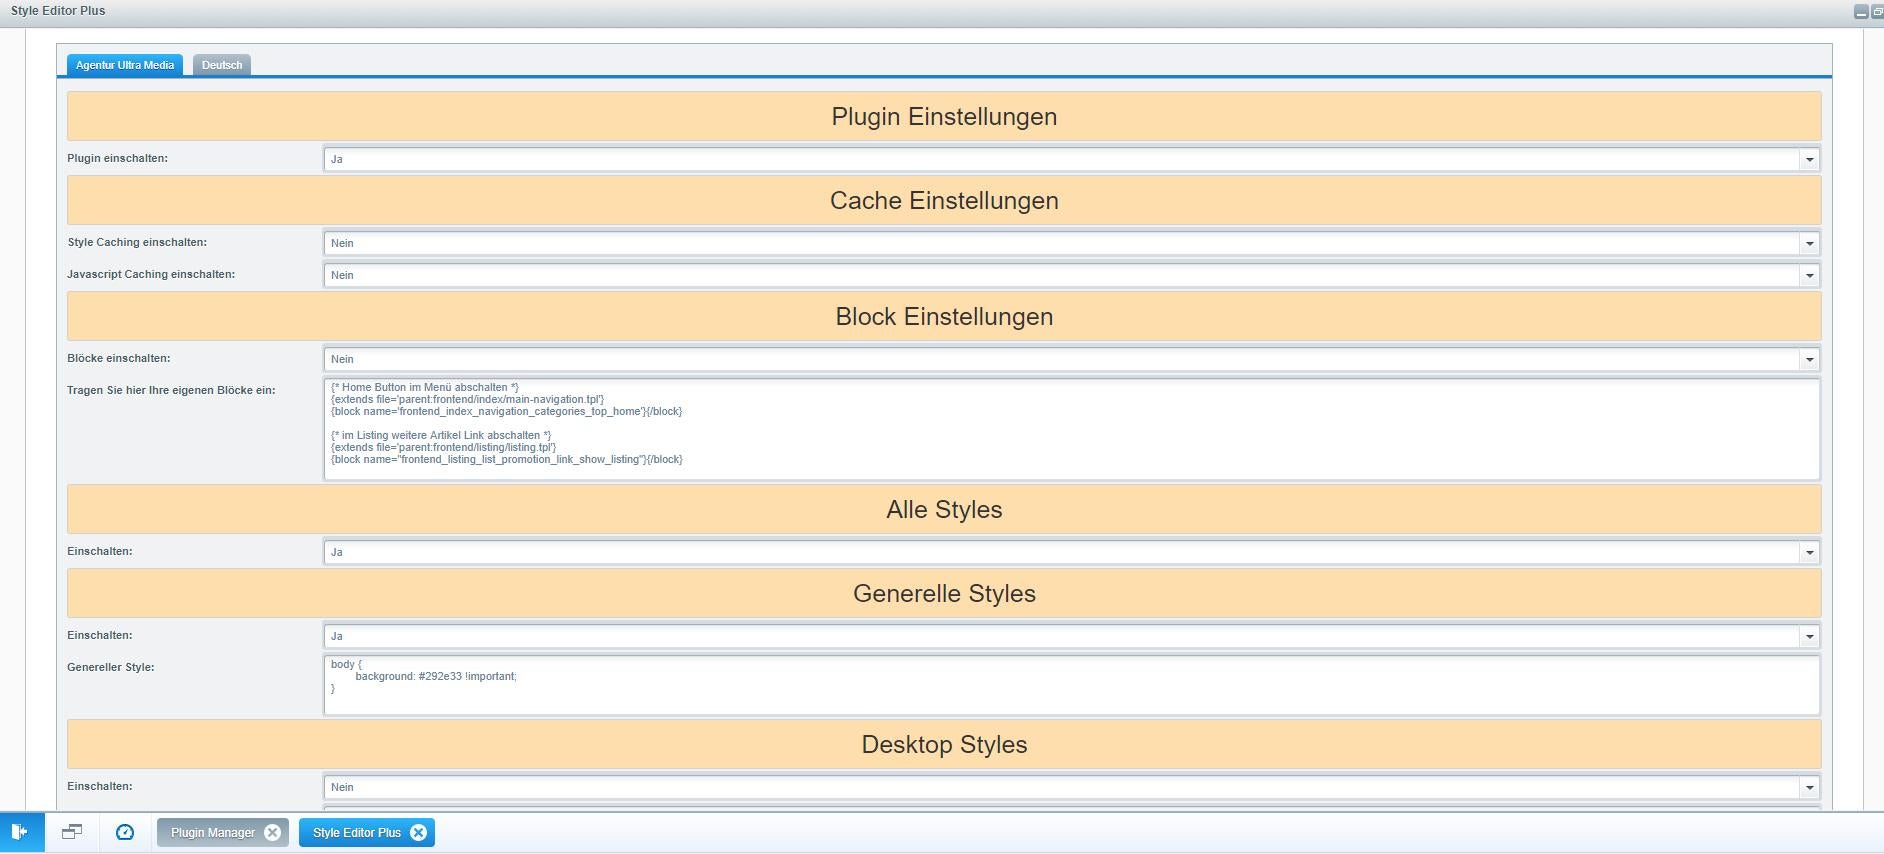Image resolution: width=1884 pixels, height=854 pixels.
Task: Open Javascript Caching einschalten dropdown arrow
Action: [1809, 275]
